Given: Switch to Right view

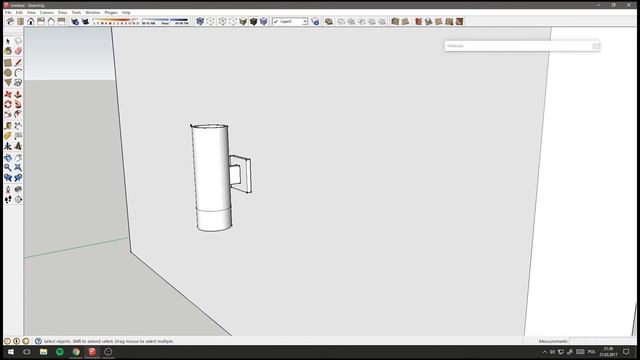Looking at the screenshot, I should click(41, 21).
